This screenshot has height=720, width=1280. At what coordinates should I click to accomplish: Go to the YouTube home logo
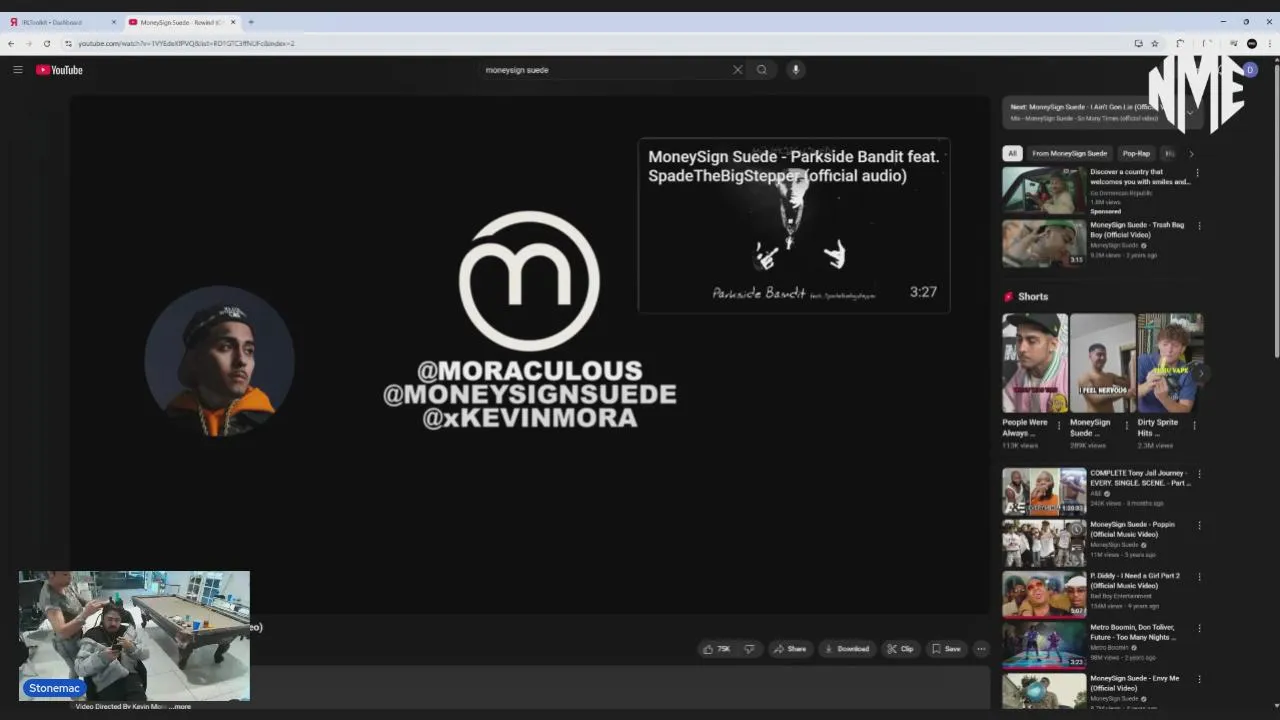click(59, 70)
